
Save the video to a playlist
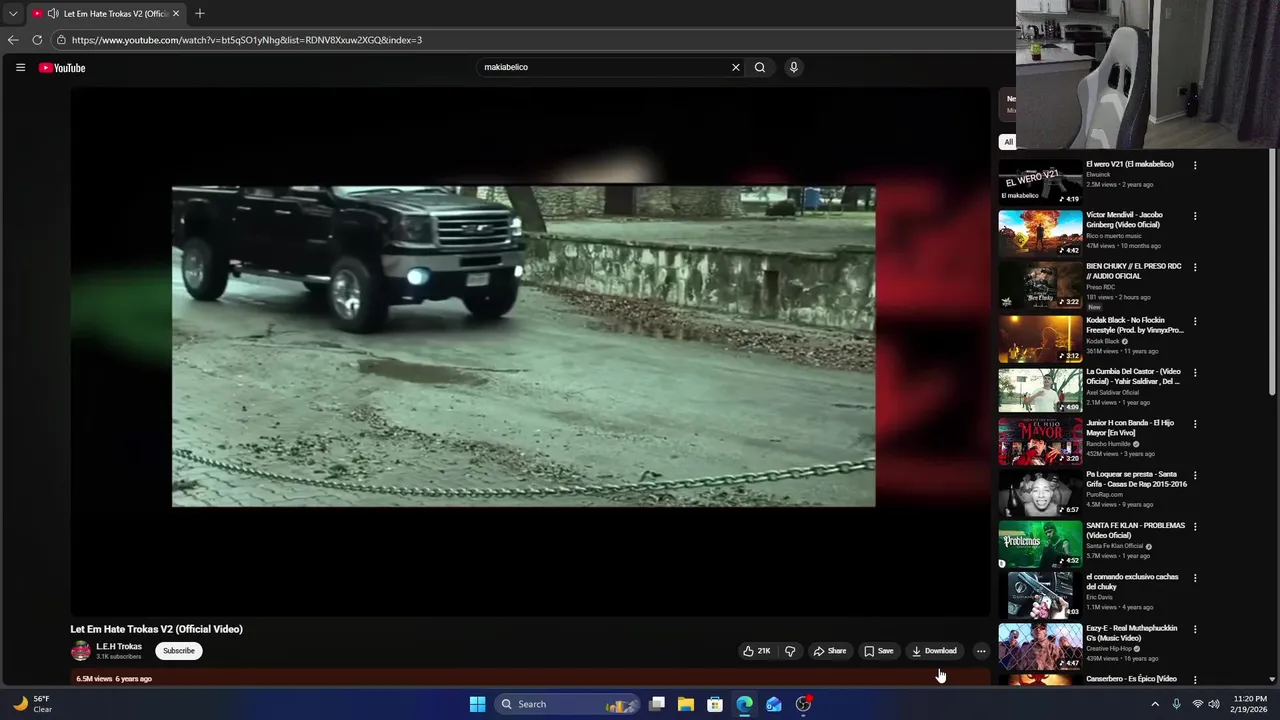(879, 651)
